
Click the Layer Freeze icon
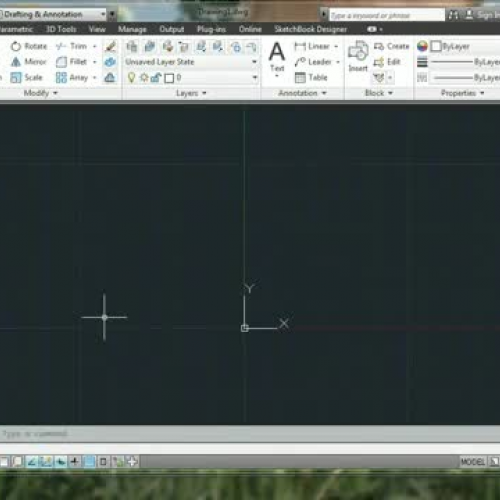[x=236, y=47]
